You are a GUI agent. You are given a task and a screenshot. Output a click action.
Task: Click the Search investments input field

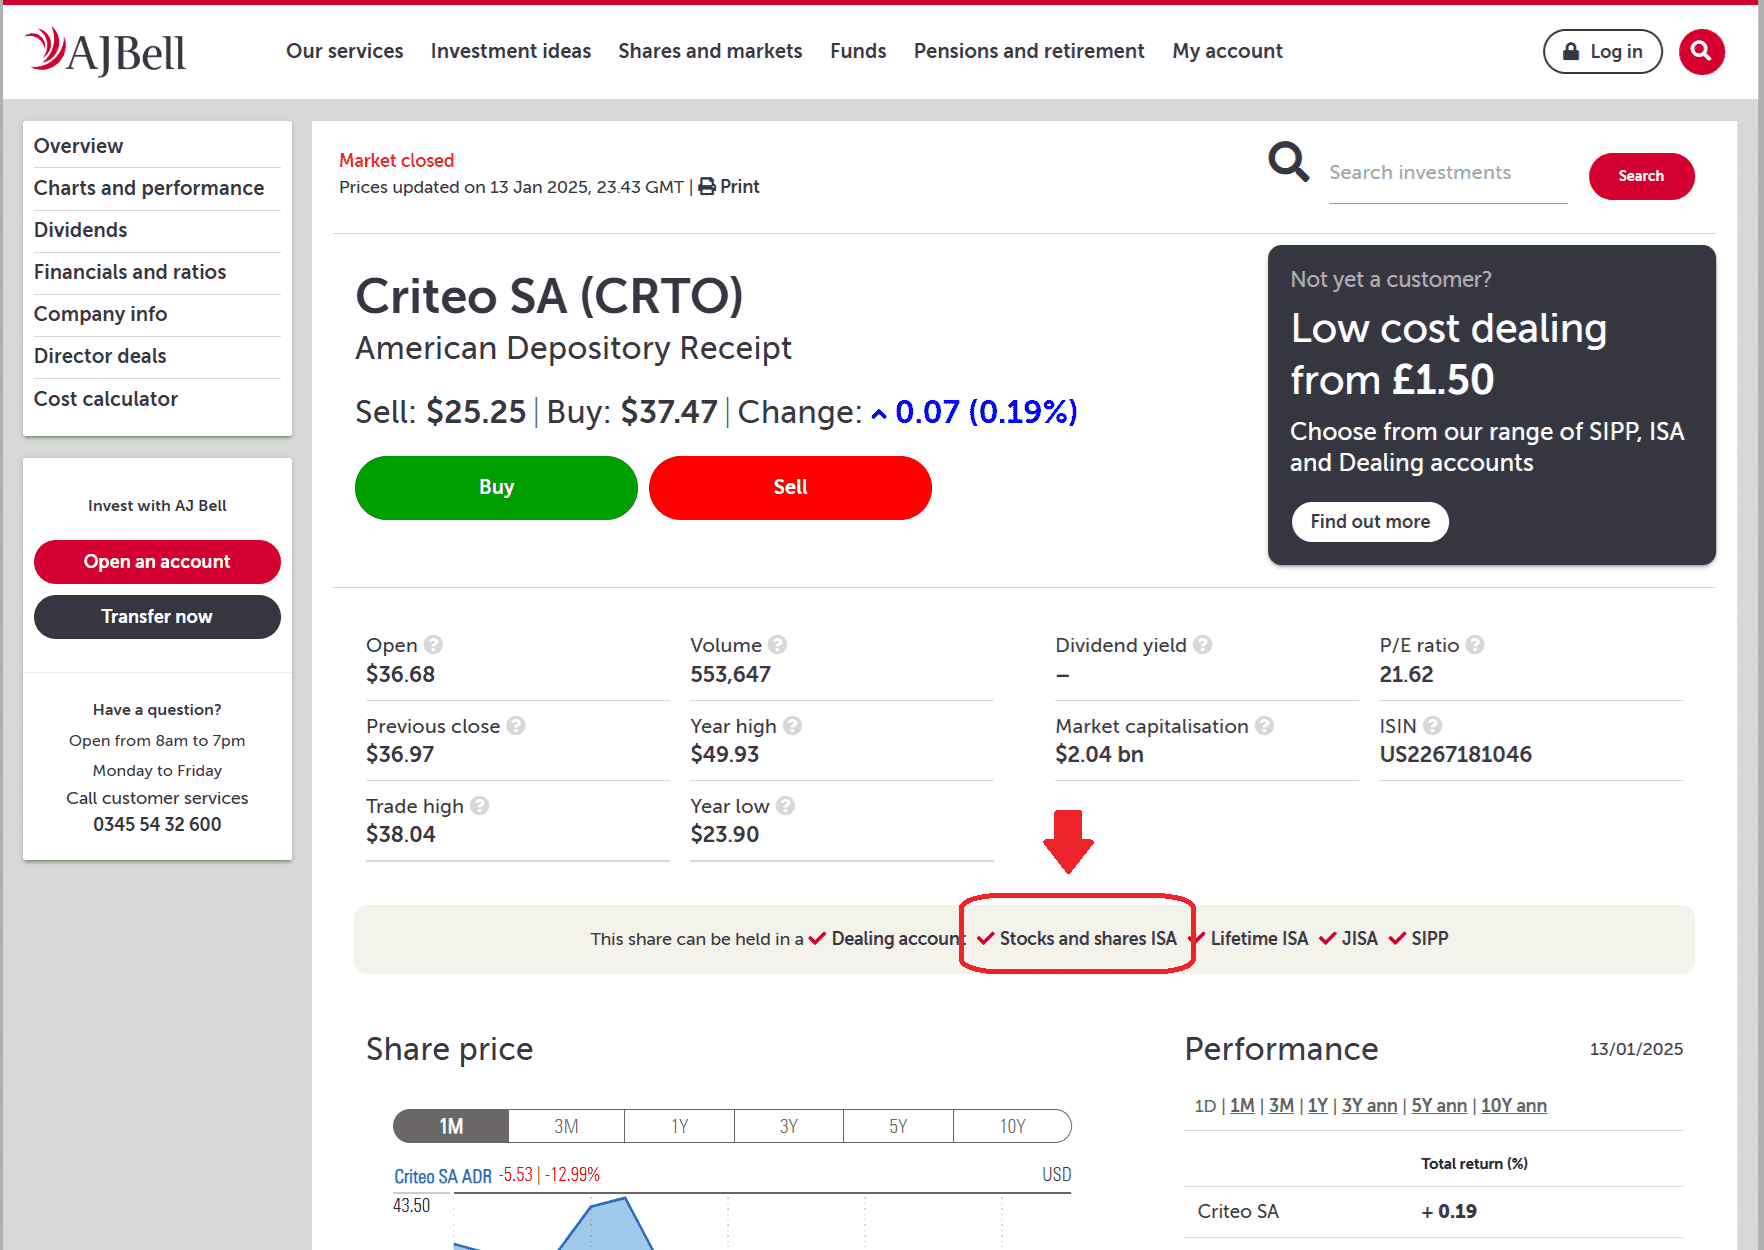[x=1447, y=173]
